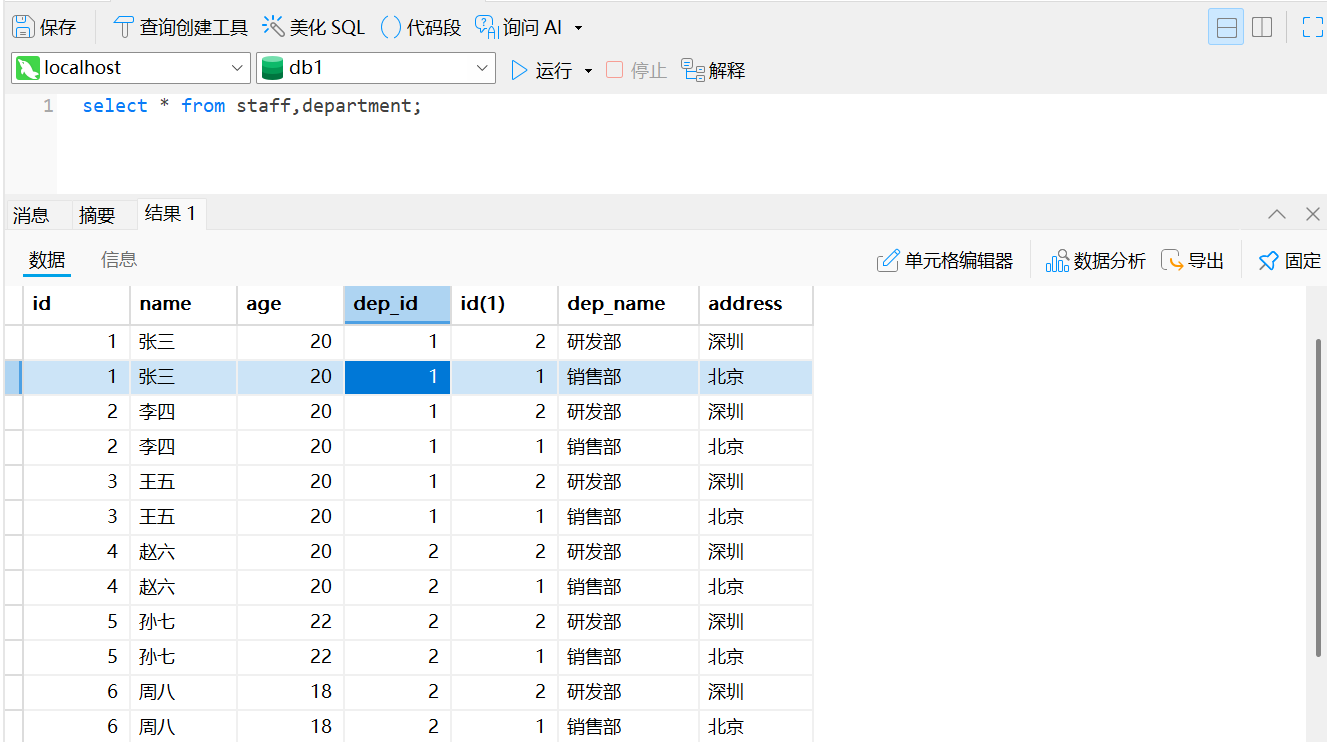
Task: Run the query (运行)
Action: [x=541, y=70]
